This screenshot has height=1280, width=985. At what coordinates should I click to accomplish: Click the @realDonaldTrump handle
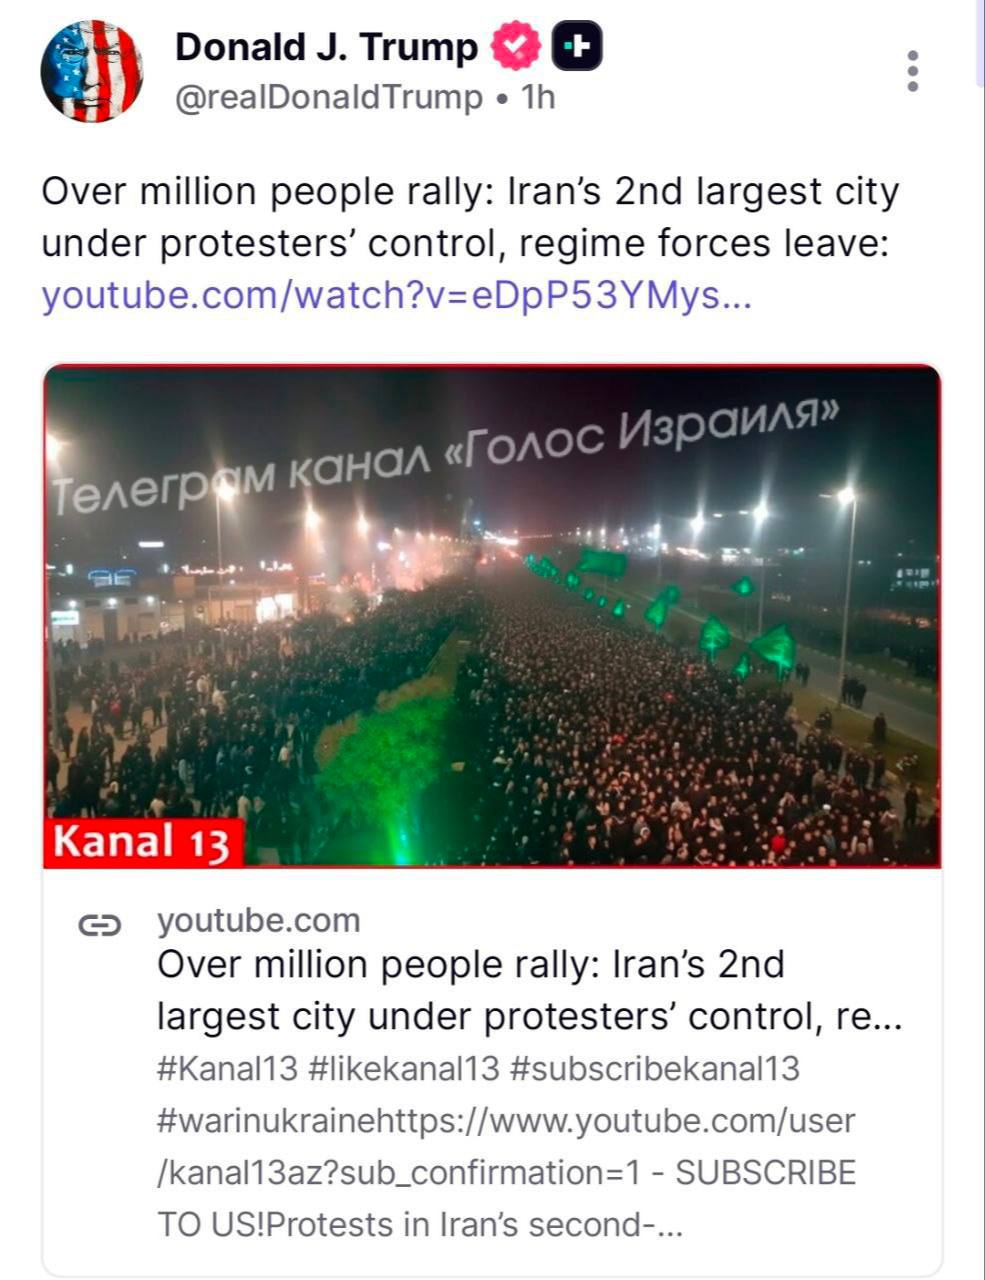[328, 98]
